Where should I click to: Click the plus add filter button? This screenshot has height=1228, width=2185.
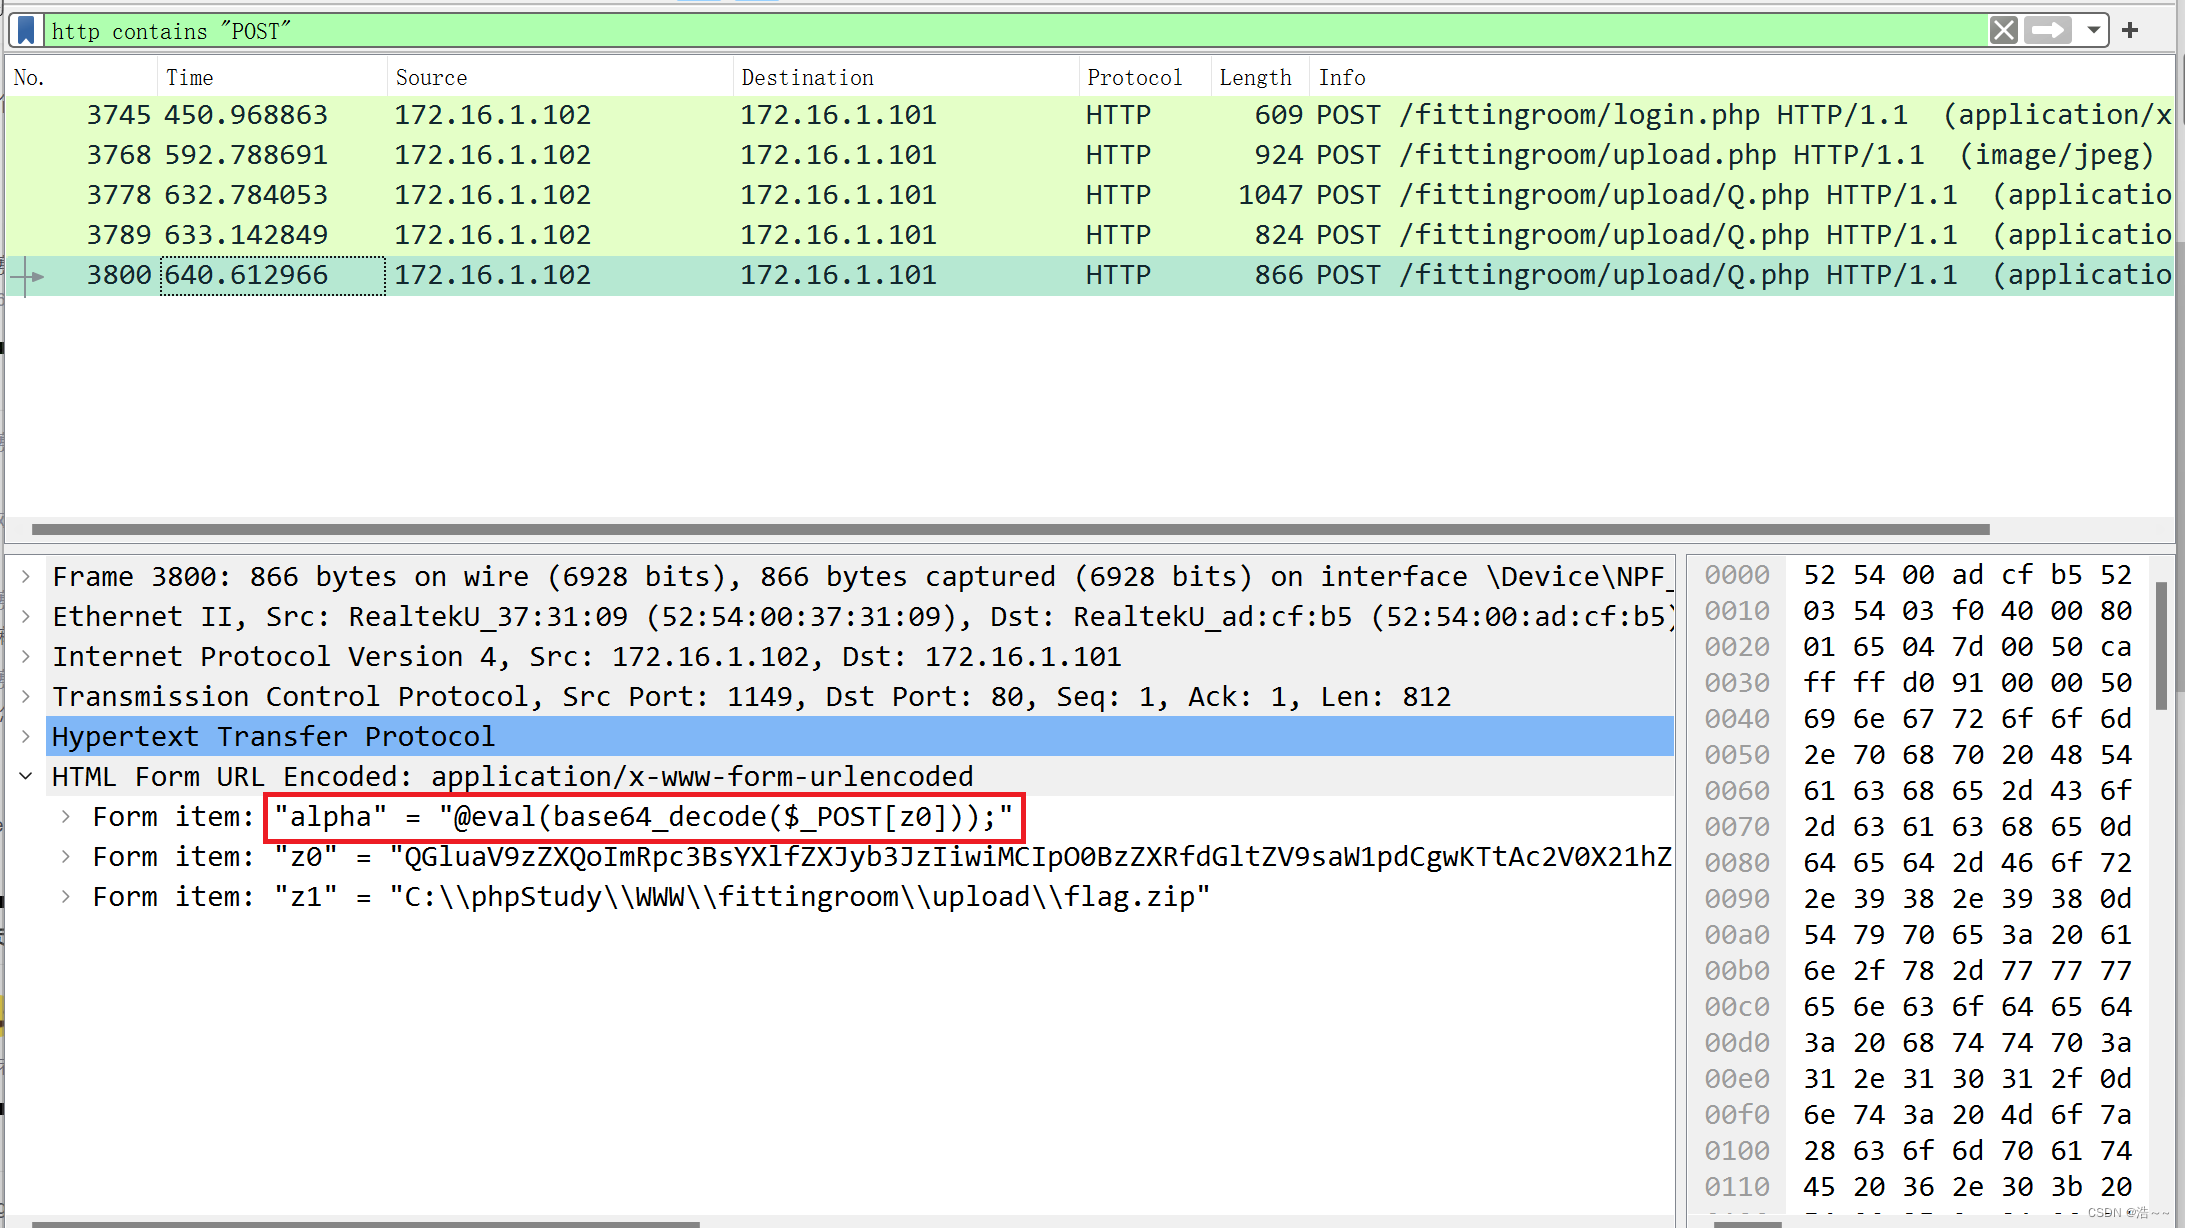[2131, 30]
